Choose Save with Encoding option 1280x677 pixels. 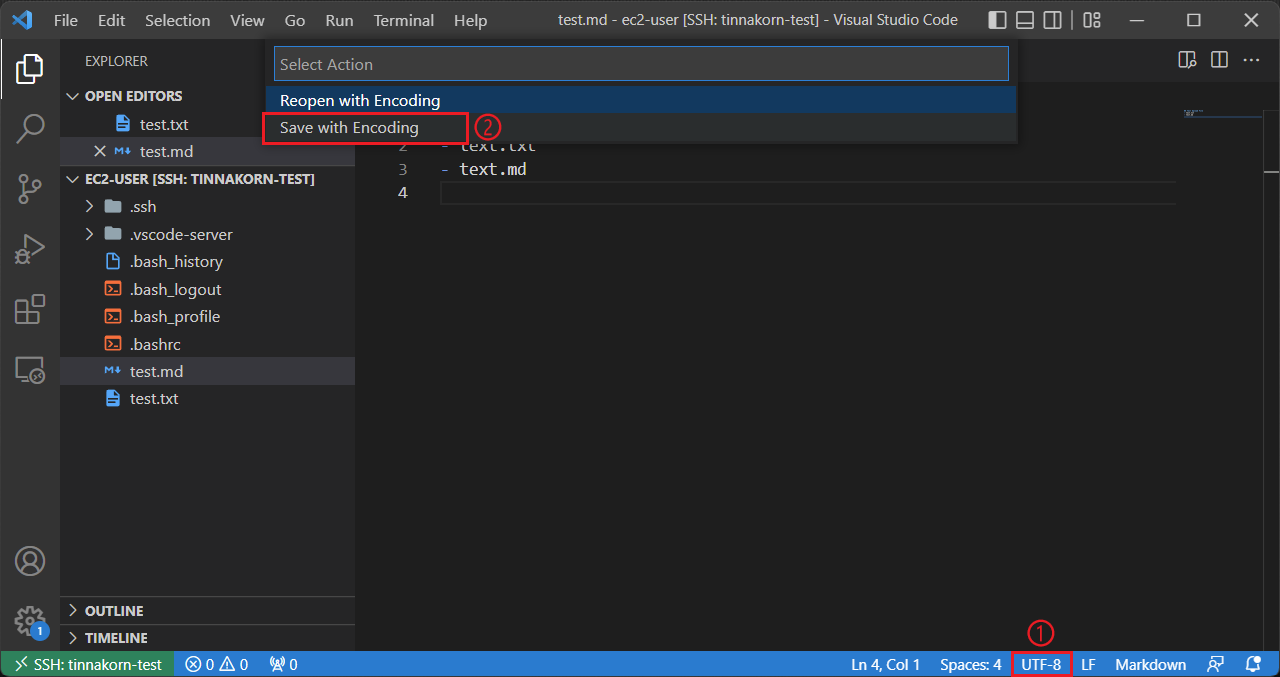click(349, 128)
